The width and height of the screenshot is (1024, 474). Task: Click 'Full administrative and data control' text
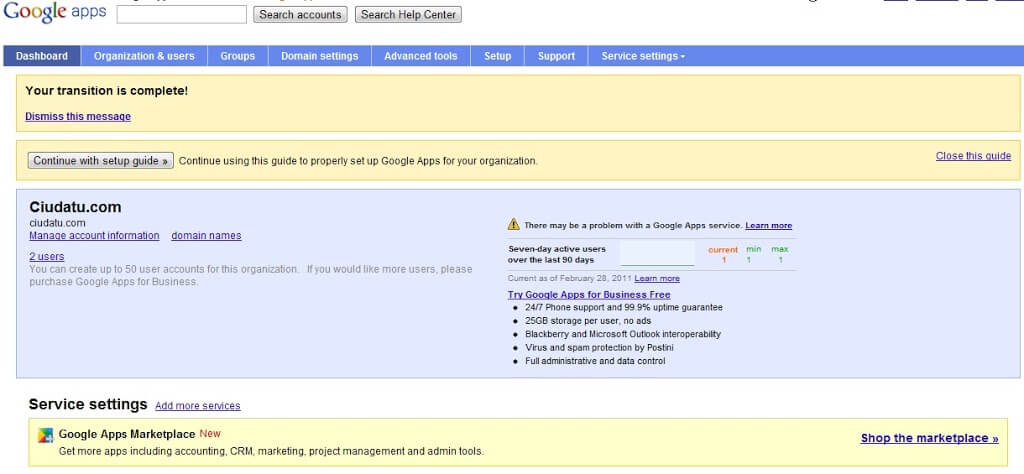(x=595, y=361)
